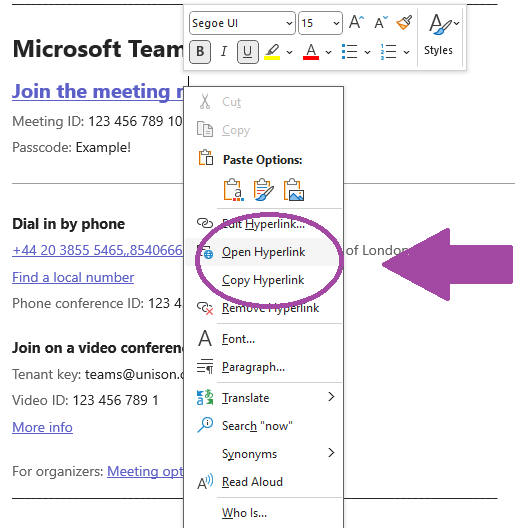The image size is (515, 528).
Task: Expand the numbering list dropdown
Action: [407, 52]
